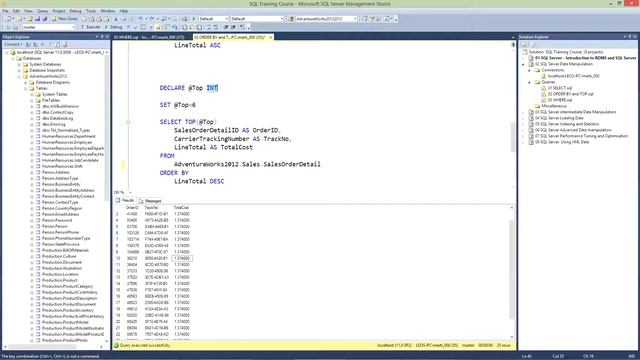Click the Save icon in toolbar
The width and height of the screenshot is (640, 360).
(37, 19)
